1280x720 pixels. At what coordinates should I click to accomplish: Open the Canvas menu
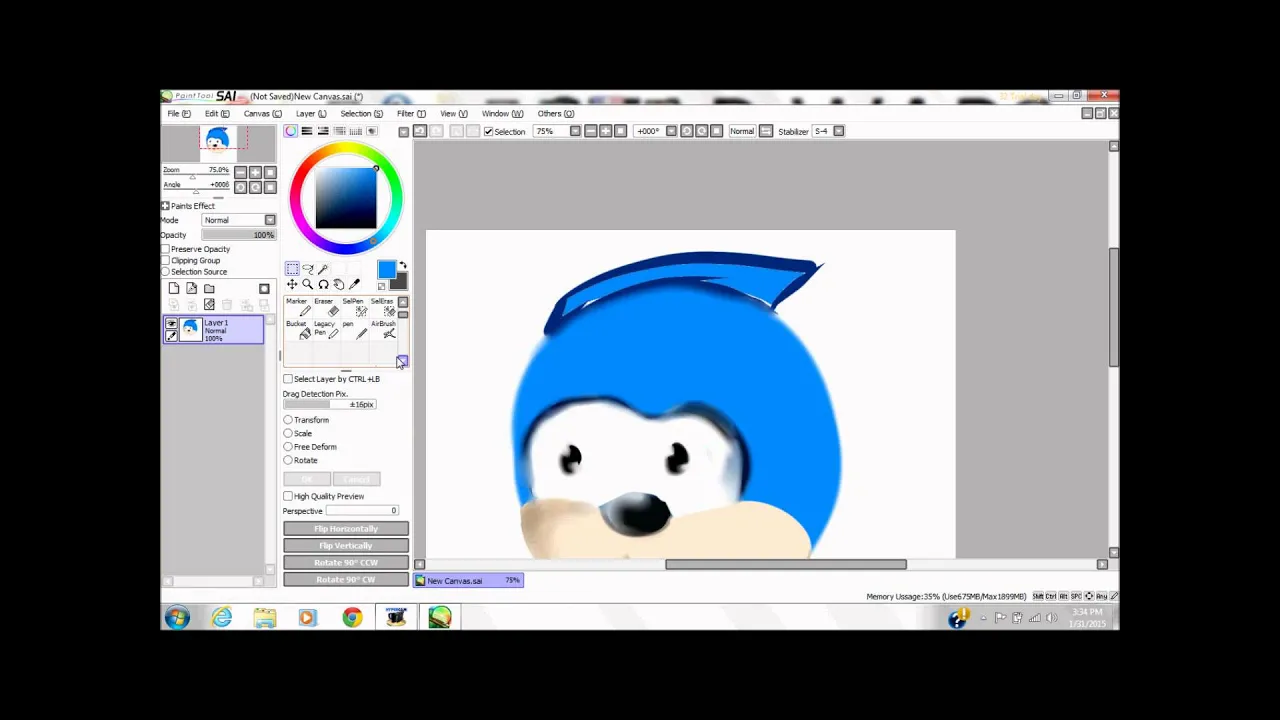(261, 113)
